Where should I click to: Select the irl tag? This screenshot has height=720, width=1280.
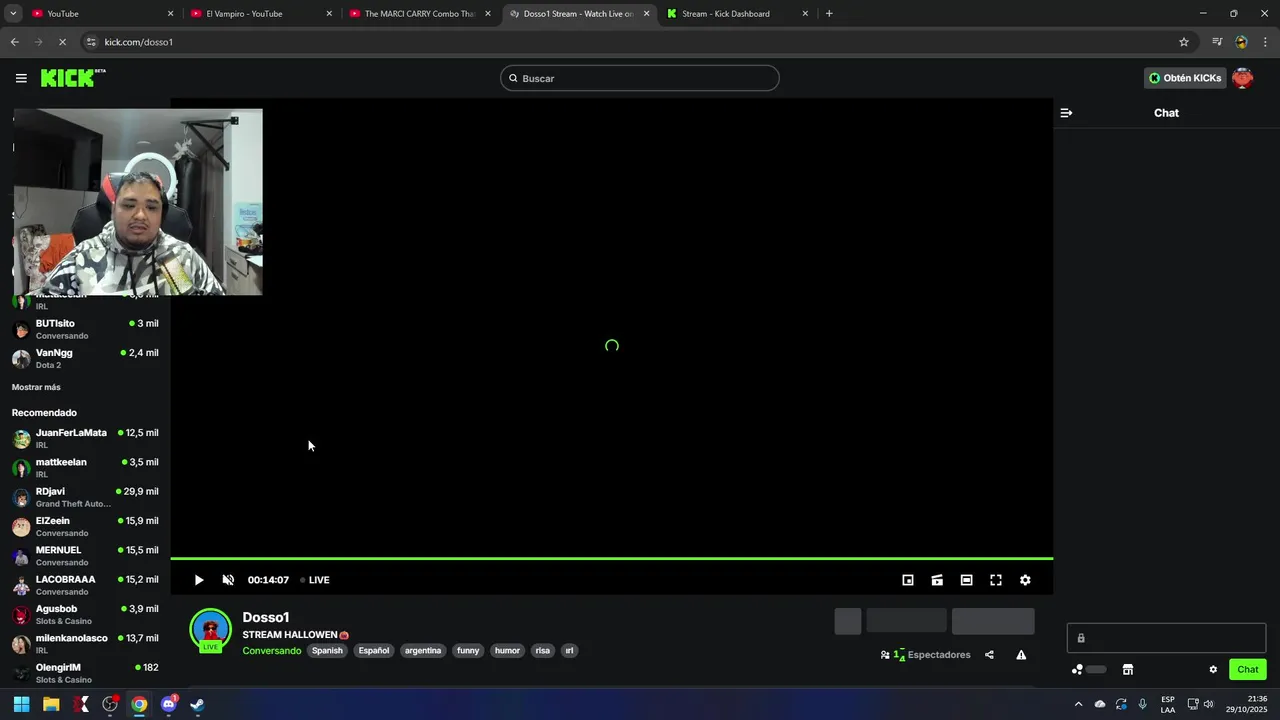coord(569,651)
